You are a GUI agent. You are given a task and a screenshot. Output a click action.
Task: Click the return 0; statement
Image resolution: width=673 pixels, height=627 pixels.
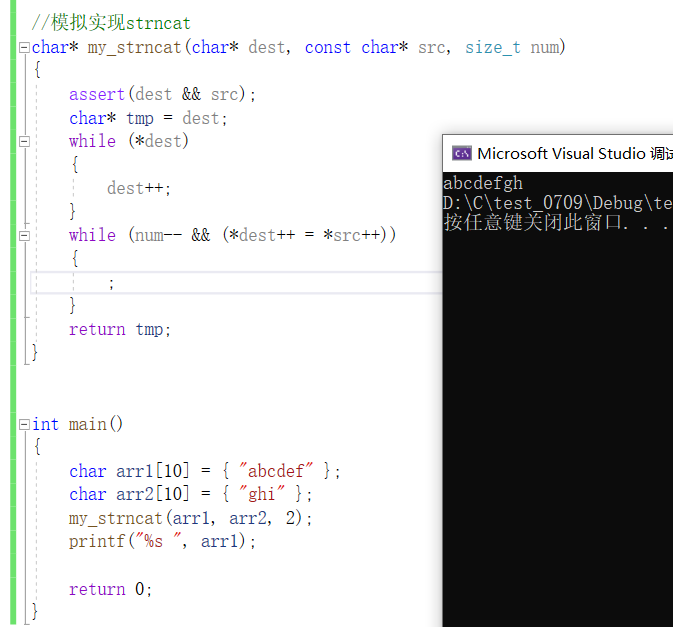[110, 589]
